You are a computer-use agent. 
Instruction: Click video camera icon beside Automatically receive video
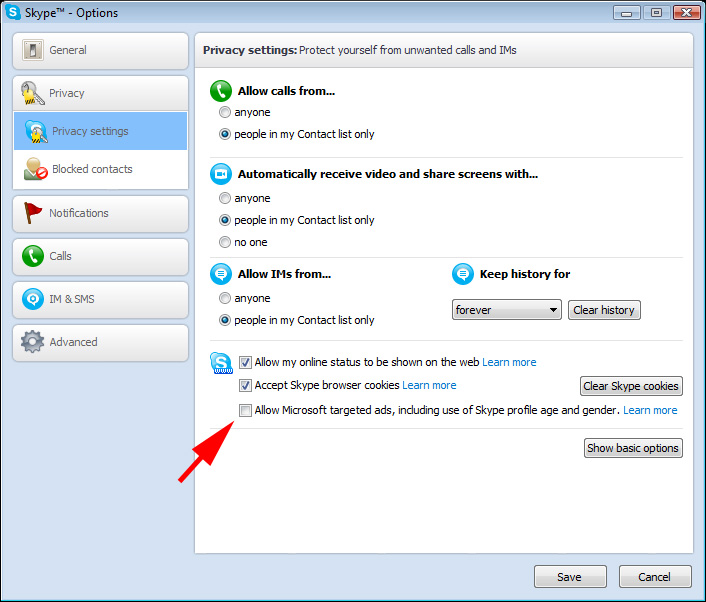point(221,174)
